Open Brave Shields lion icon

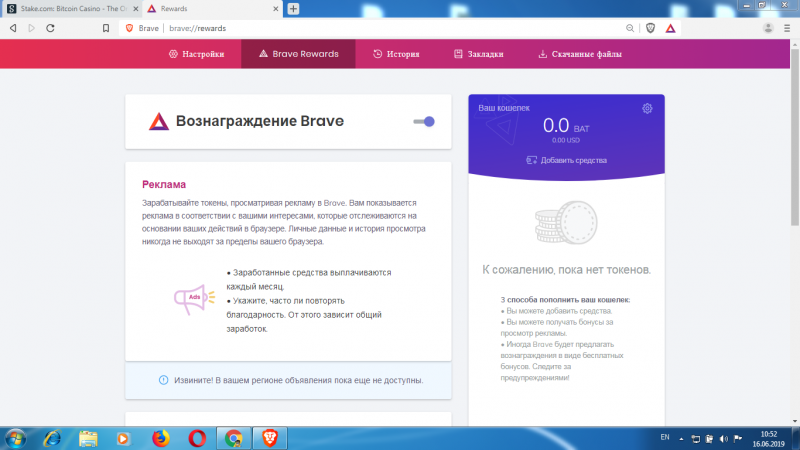650,28
